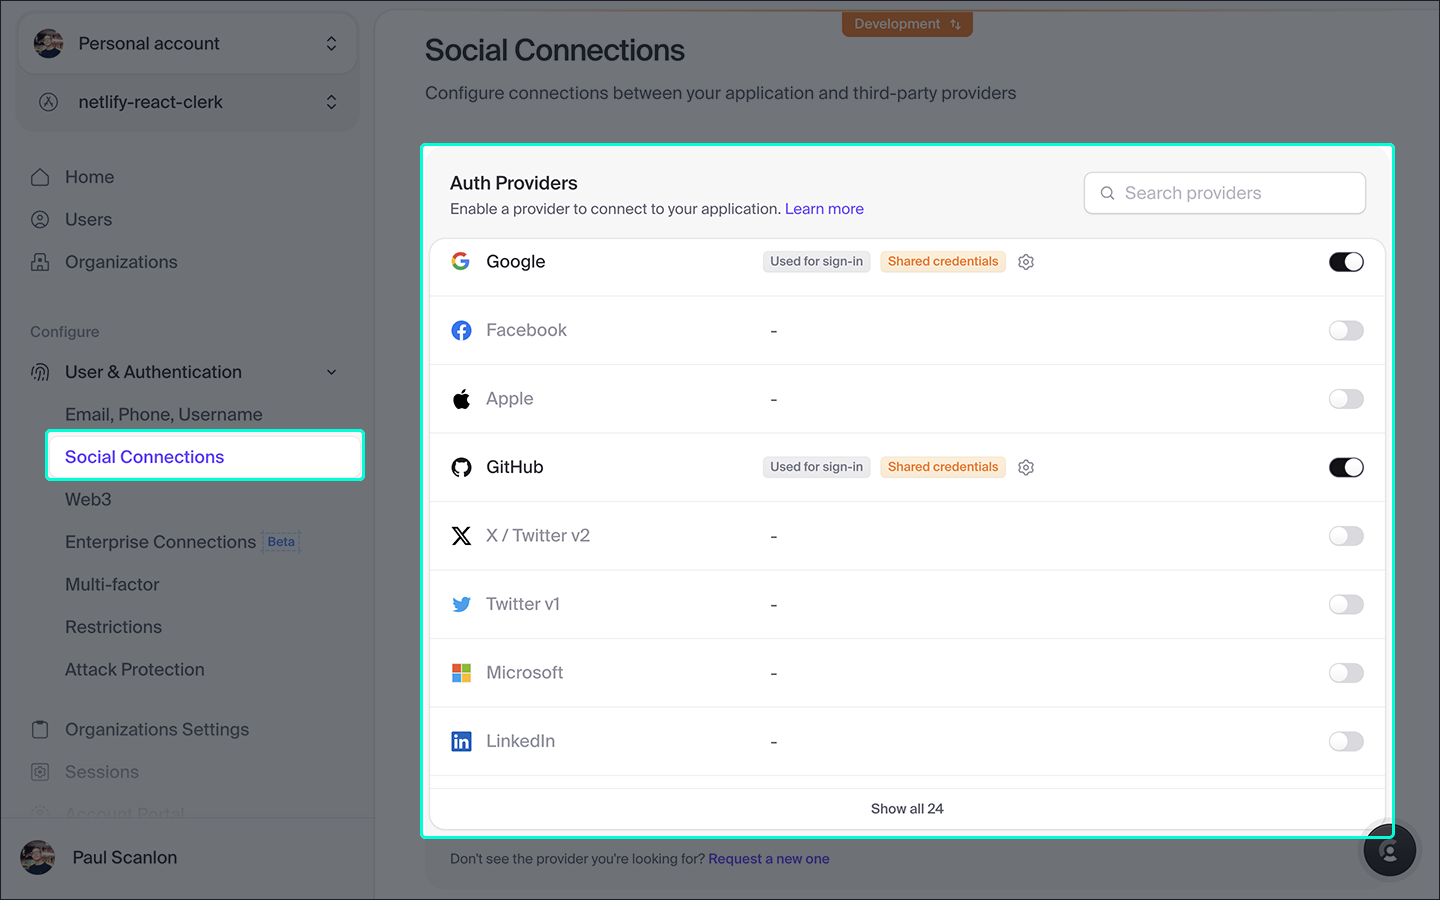Enable the LinkedIn provider toggle
The height and width of the screenshot is (900, 1440).
(1346, 741)
